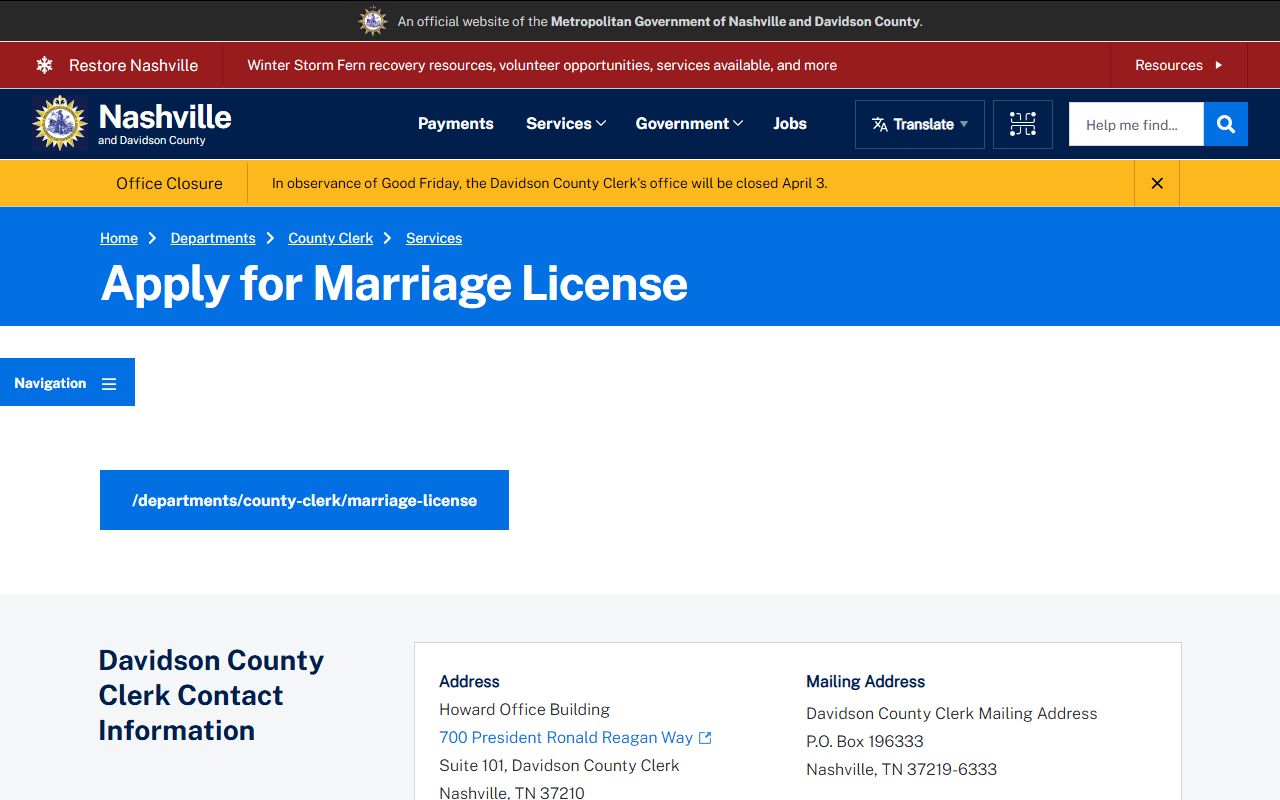Click the scan/AI search icon button
The height and width of the screenshot is (800, 1280).
[x=1023, y=125]
